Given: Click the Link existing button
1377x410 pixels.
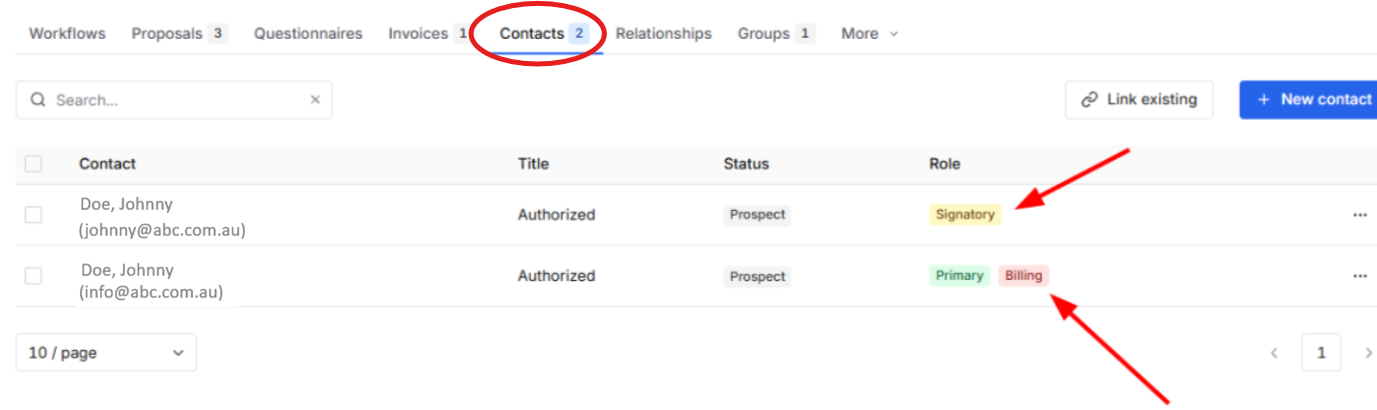Looking at the screenshot, I should click(x=1139, y=100).
